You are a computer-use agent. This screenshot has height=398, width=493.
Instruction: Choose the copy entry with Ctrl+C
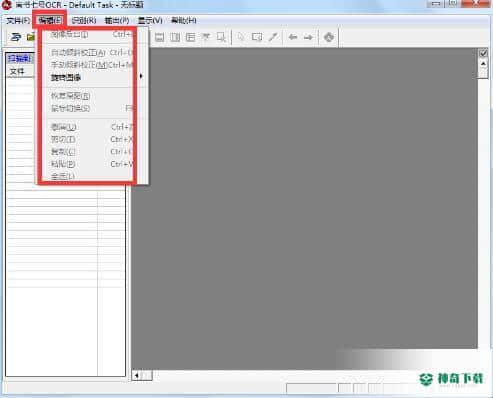(x=93, y=152)
